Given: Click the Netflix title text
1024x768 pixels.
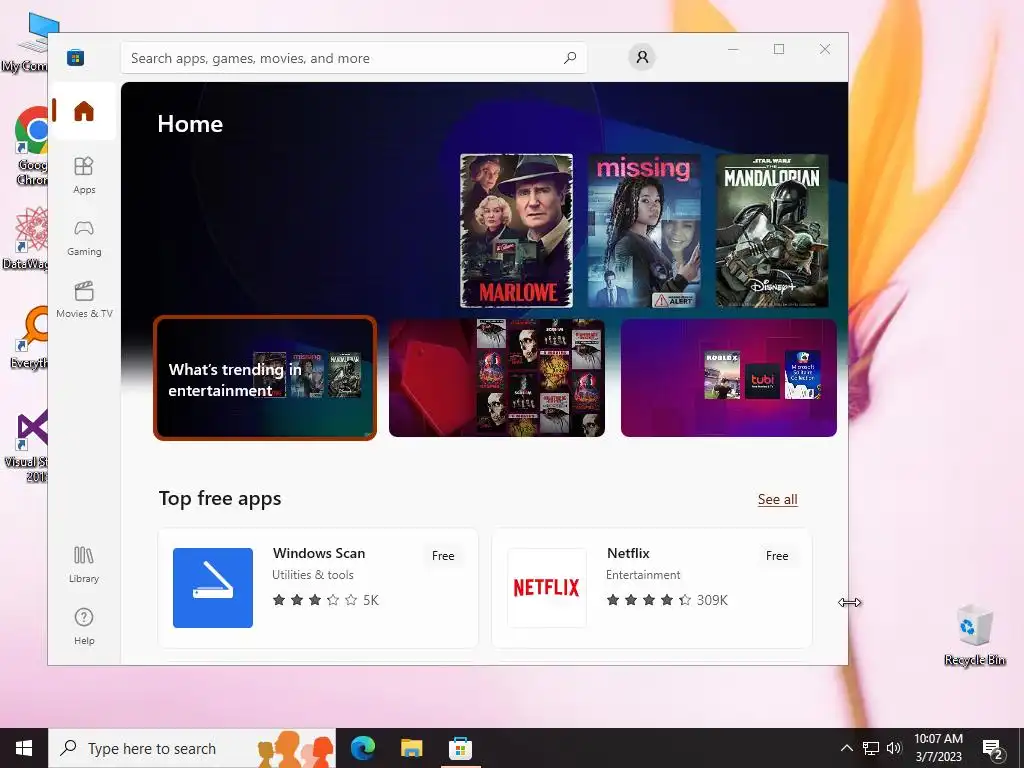Looking at the screenshot, I should coord(628,553).
